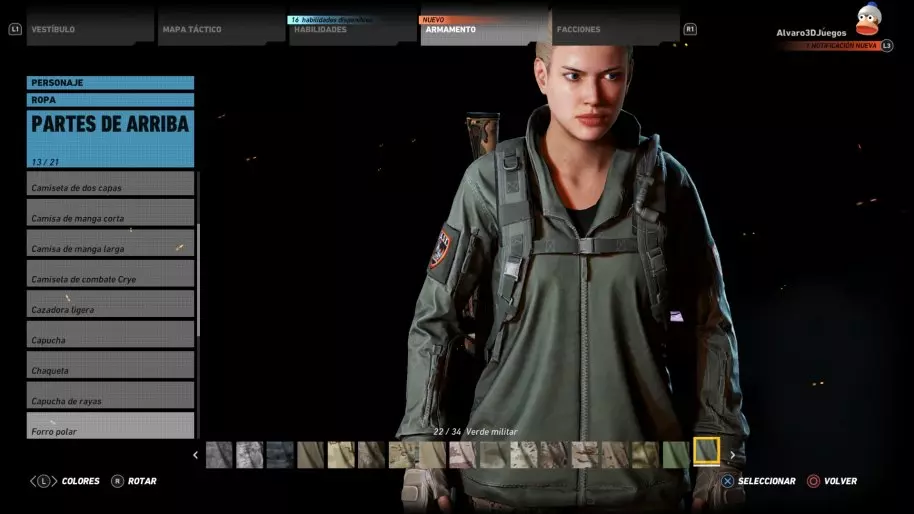This screenshot has height=514, width=914.
Task: Click the L3 notification button icon
Action: pos(887,45)
